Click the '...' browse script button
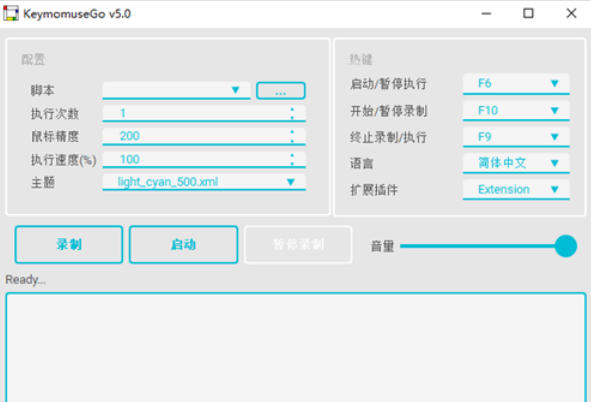 pos(281,91)
